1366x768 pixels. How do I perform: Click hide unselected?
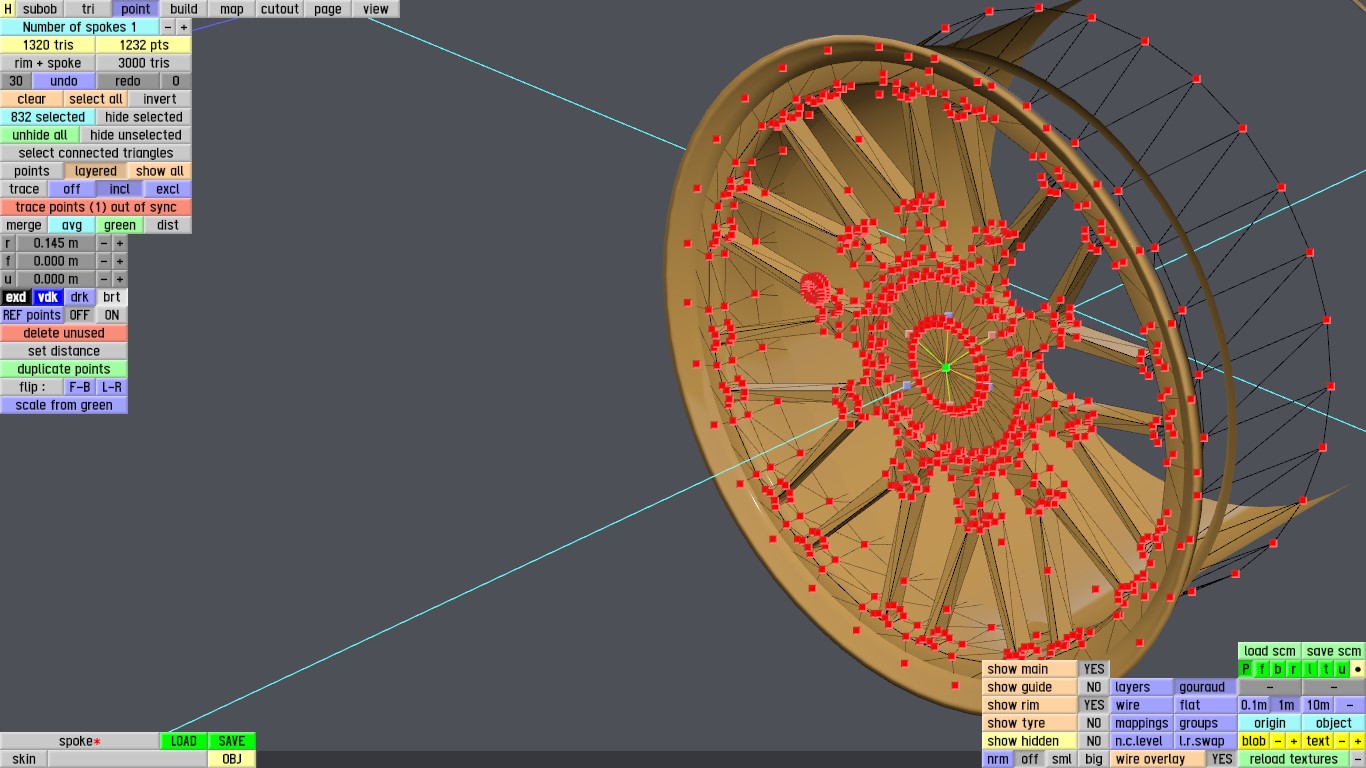coord(136,135)
